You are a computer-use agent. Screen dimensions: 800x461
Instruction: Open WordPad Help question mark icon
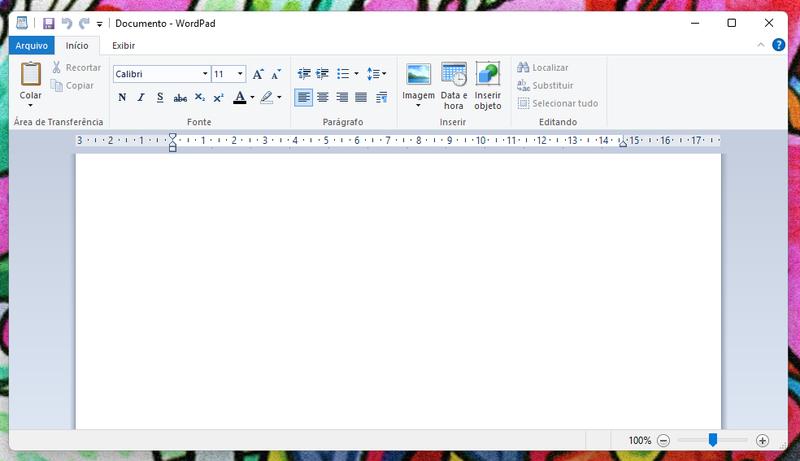click(x=779, y=45)
